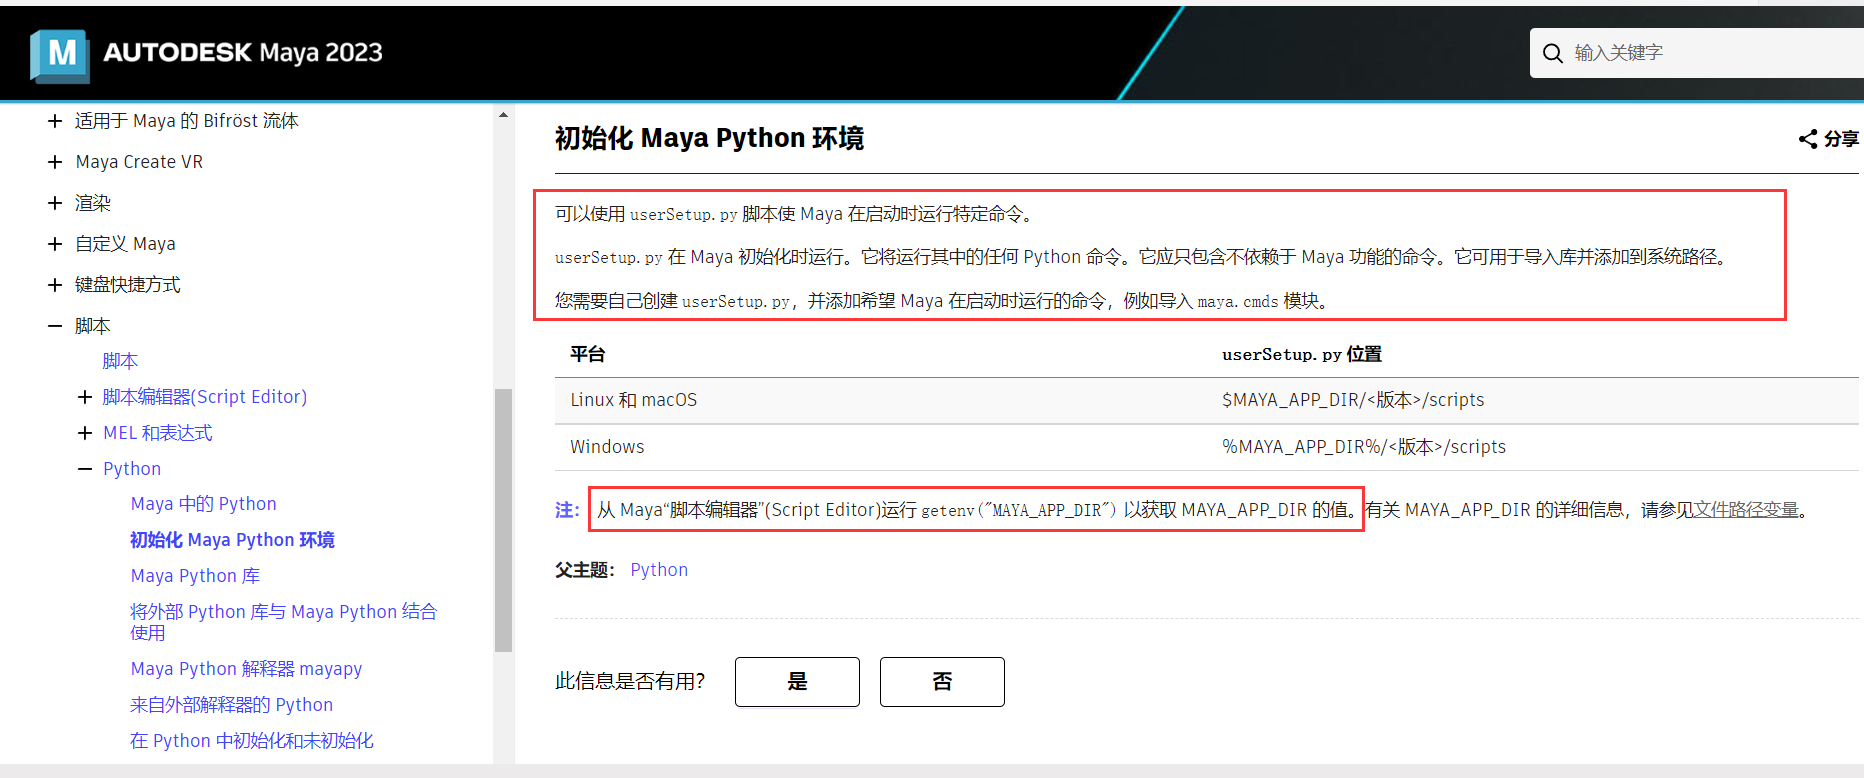Click the 注: note label
The width and height of the screenshot is (1864, 778).
point(567,510)
